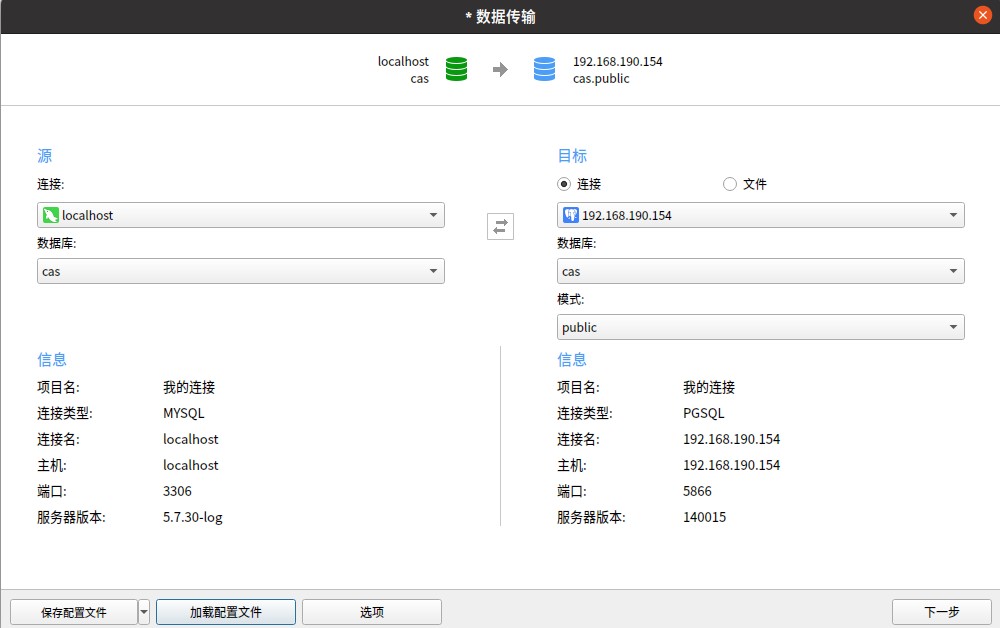Click the 保存配置文件 button
Viewport: 1000px width, 628px height.
click(74, 612)
